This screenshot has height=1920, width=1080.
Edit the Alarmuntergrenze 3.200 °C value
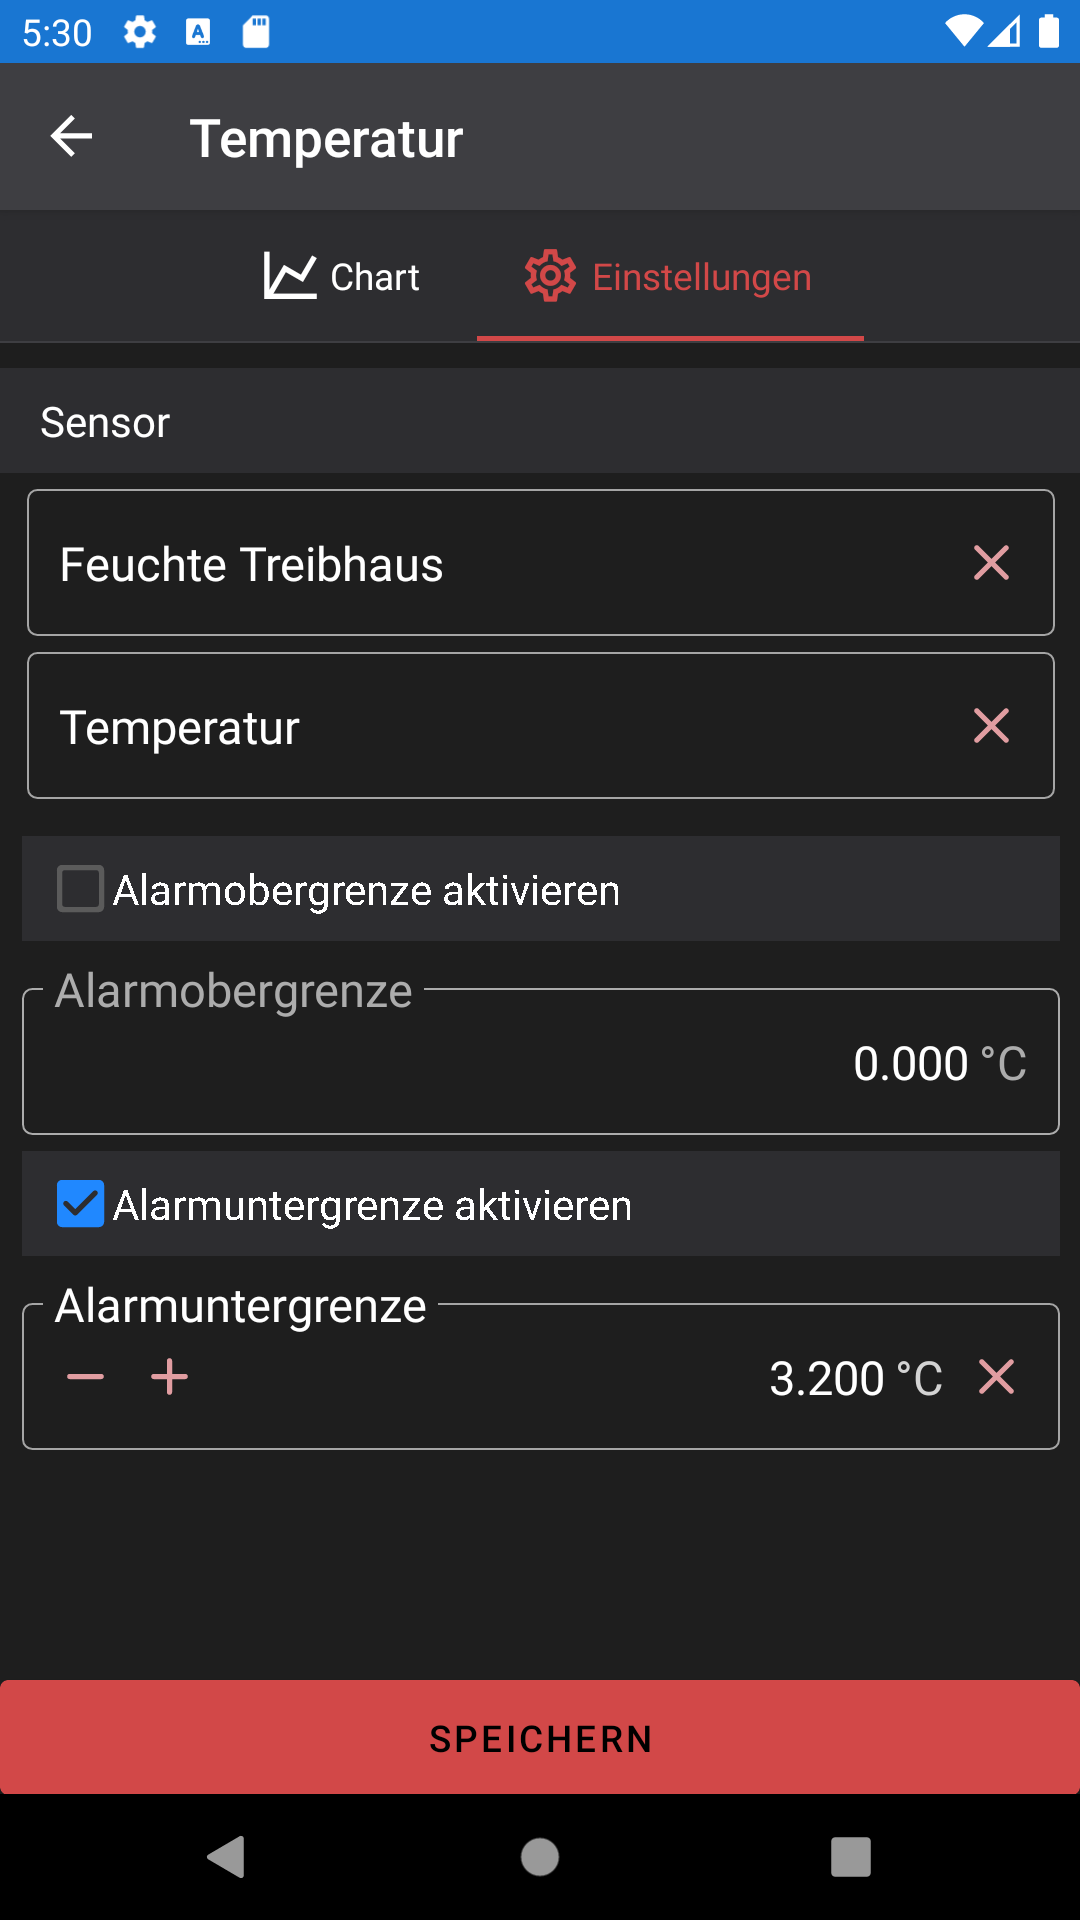pyautogui.click(x=856, y=1378)
